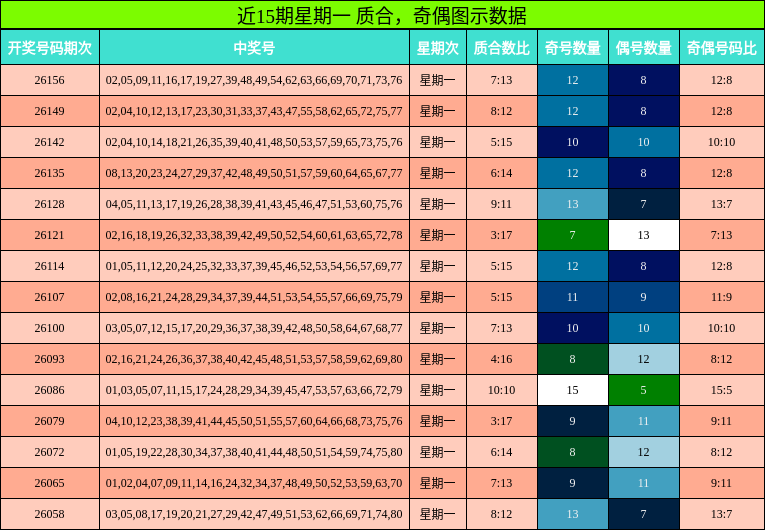Click the 奇号数量 column header
Viewport: 765px width, 530px height.
click(573, 47)
